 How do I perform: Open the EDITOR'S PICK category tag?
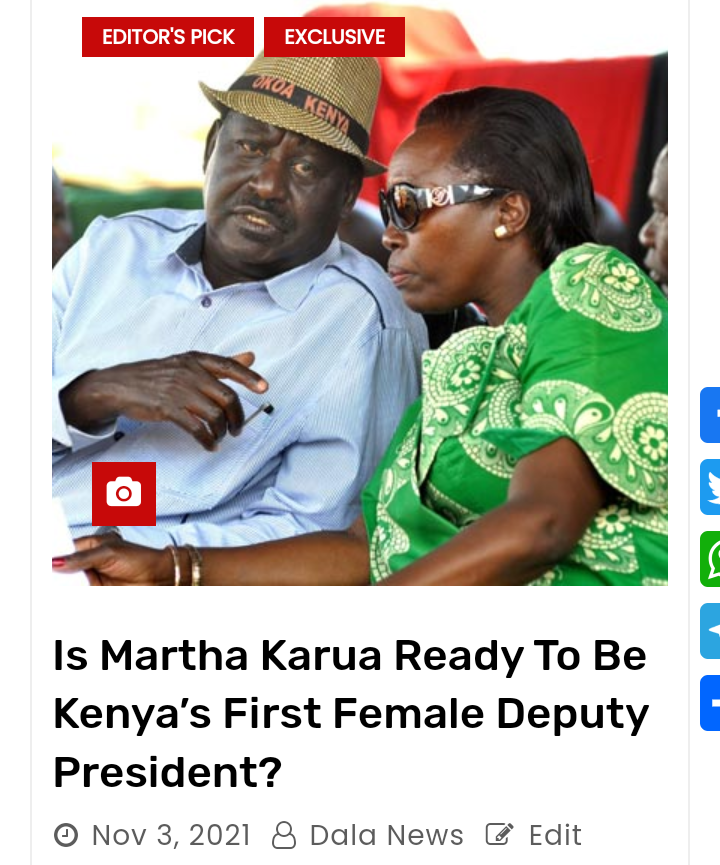click(168, 37)
